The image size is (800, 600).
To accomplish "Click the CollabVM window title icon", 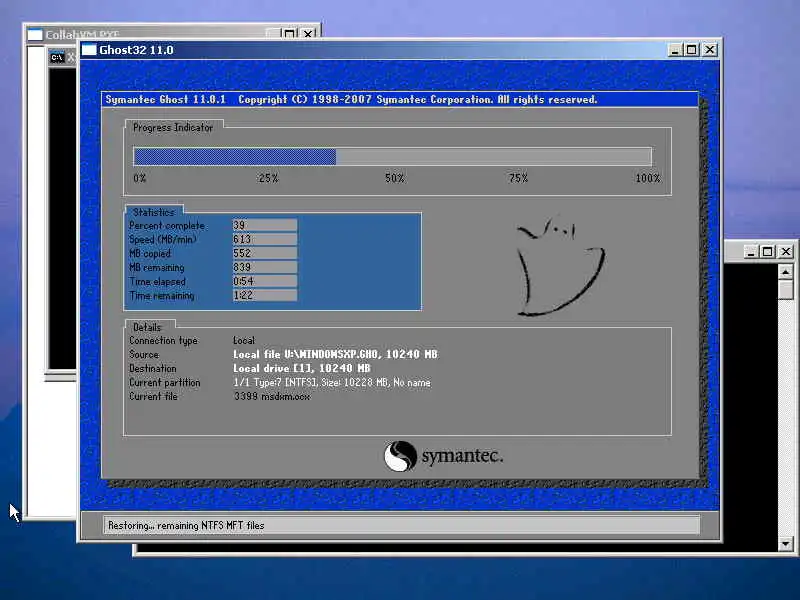I will coord(35,35).
